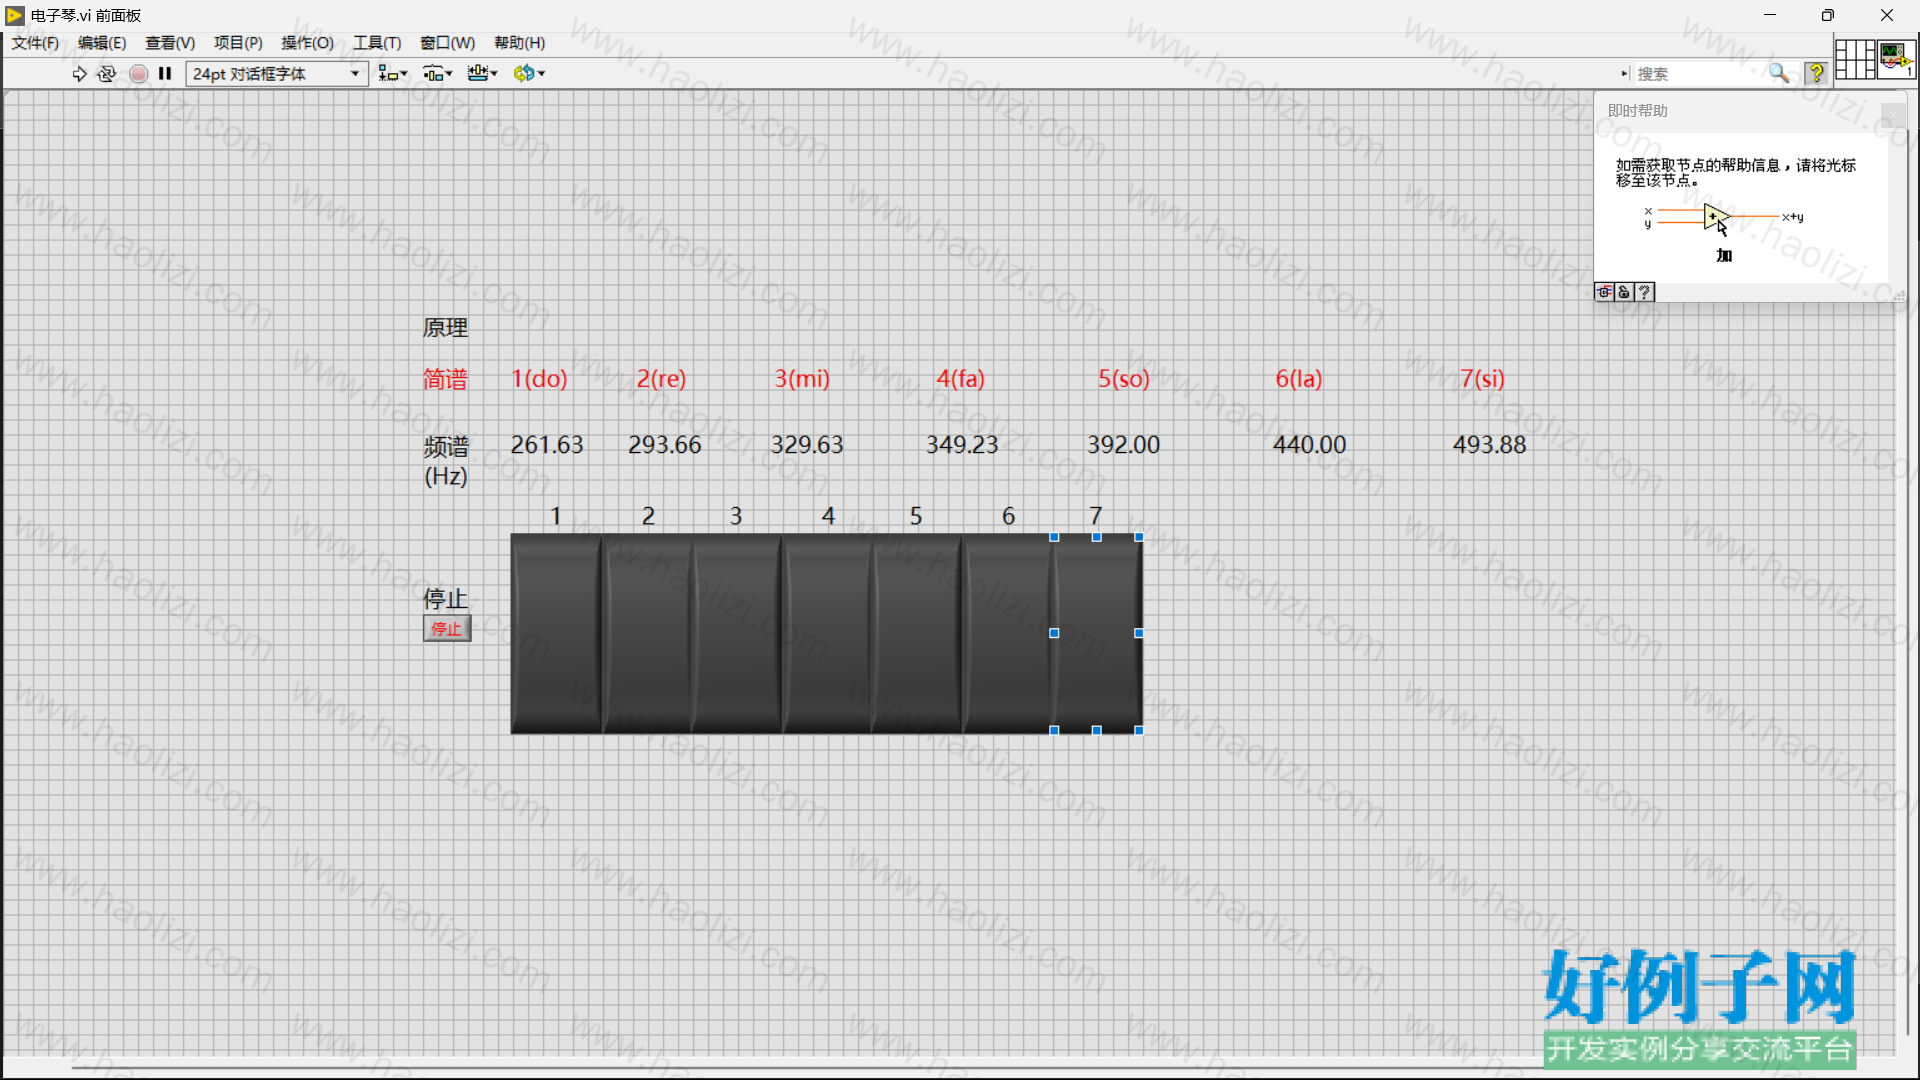1920x1080 pixels.
Task: Click piano key 1 on the panel
Action: 556,633
